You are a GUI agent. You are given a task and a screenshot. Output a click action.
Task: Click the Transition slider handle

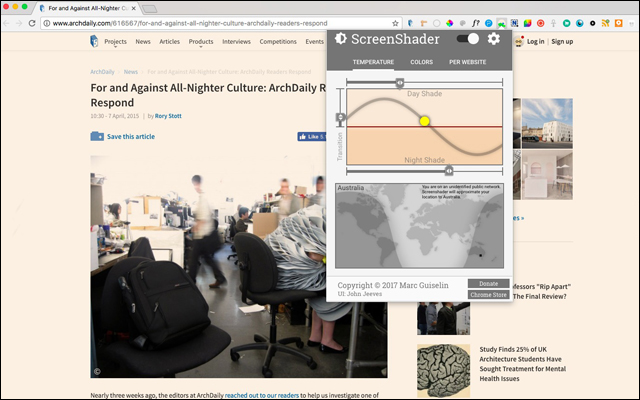pyautogui.click(x=340, y=118)
